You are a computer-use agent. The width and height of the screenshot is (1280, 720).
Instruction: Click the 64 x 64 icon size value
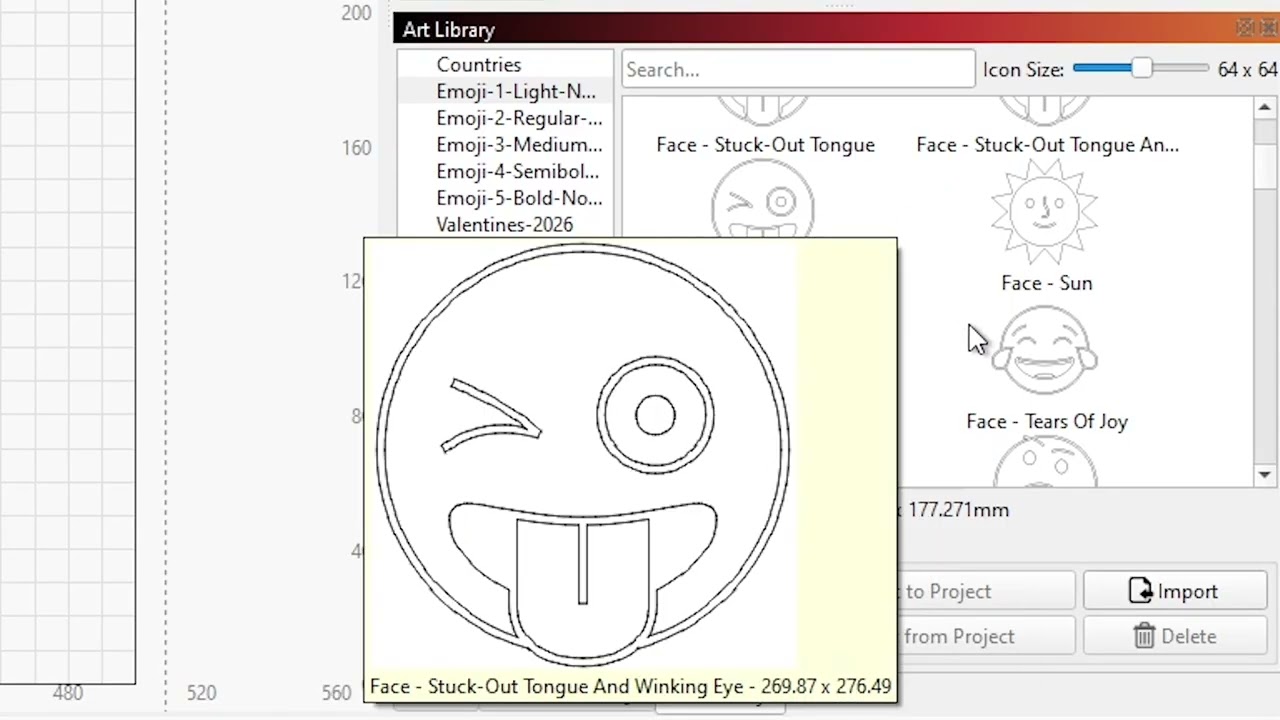click(1247, 69)
